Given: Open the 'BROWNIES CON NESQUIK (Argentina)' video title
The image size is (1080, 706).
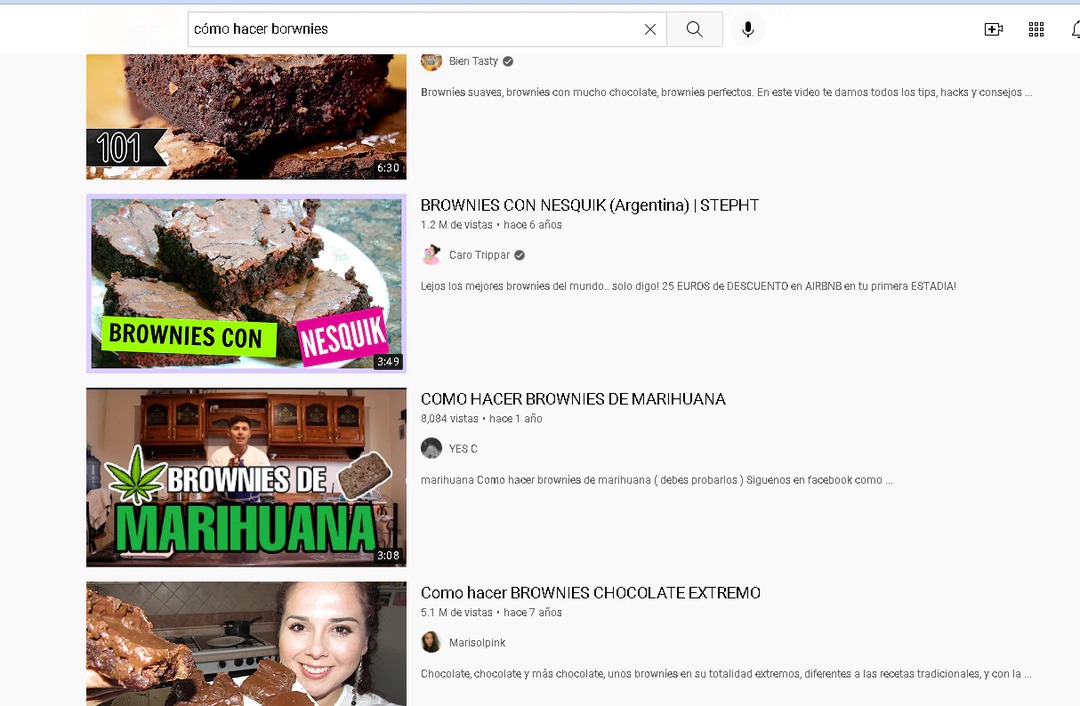Looking at the screenshot, I should [589, 205].
